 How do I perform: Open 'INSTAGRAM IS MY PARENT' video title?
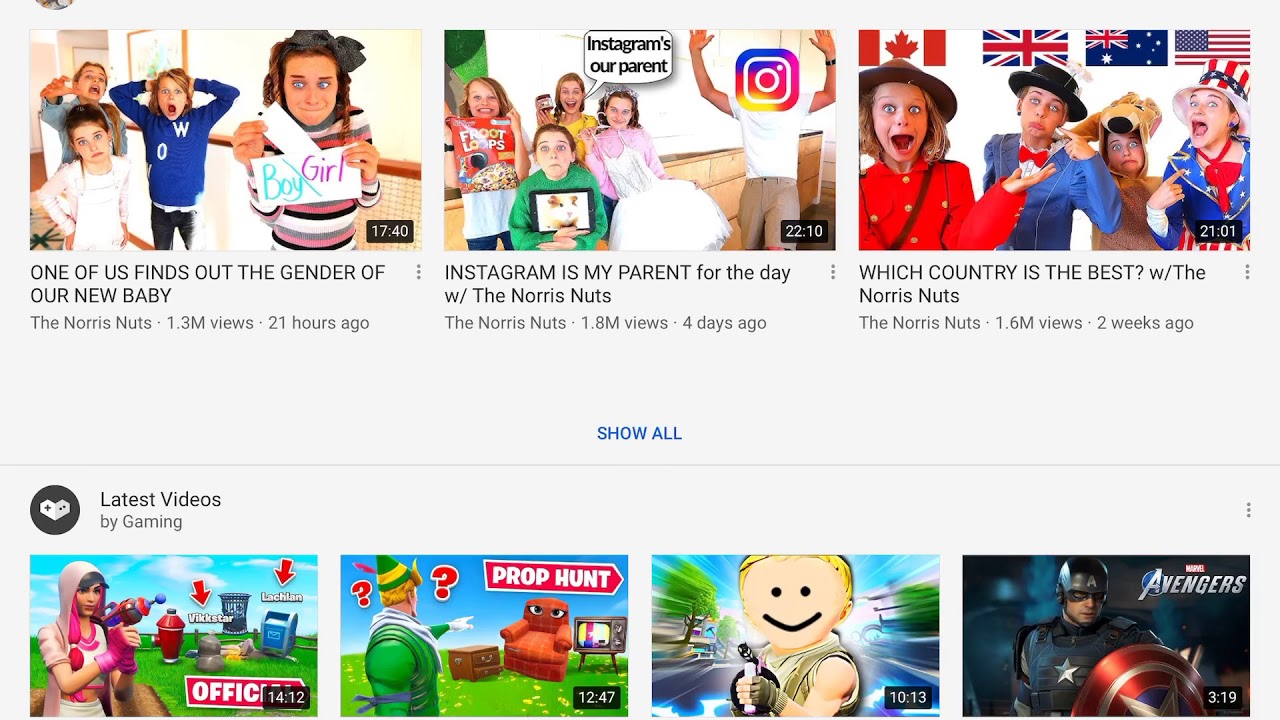[x=617, y=284]
